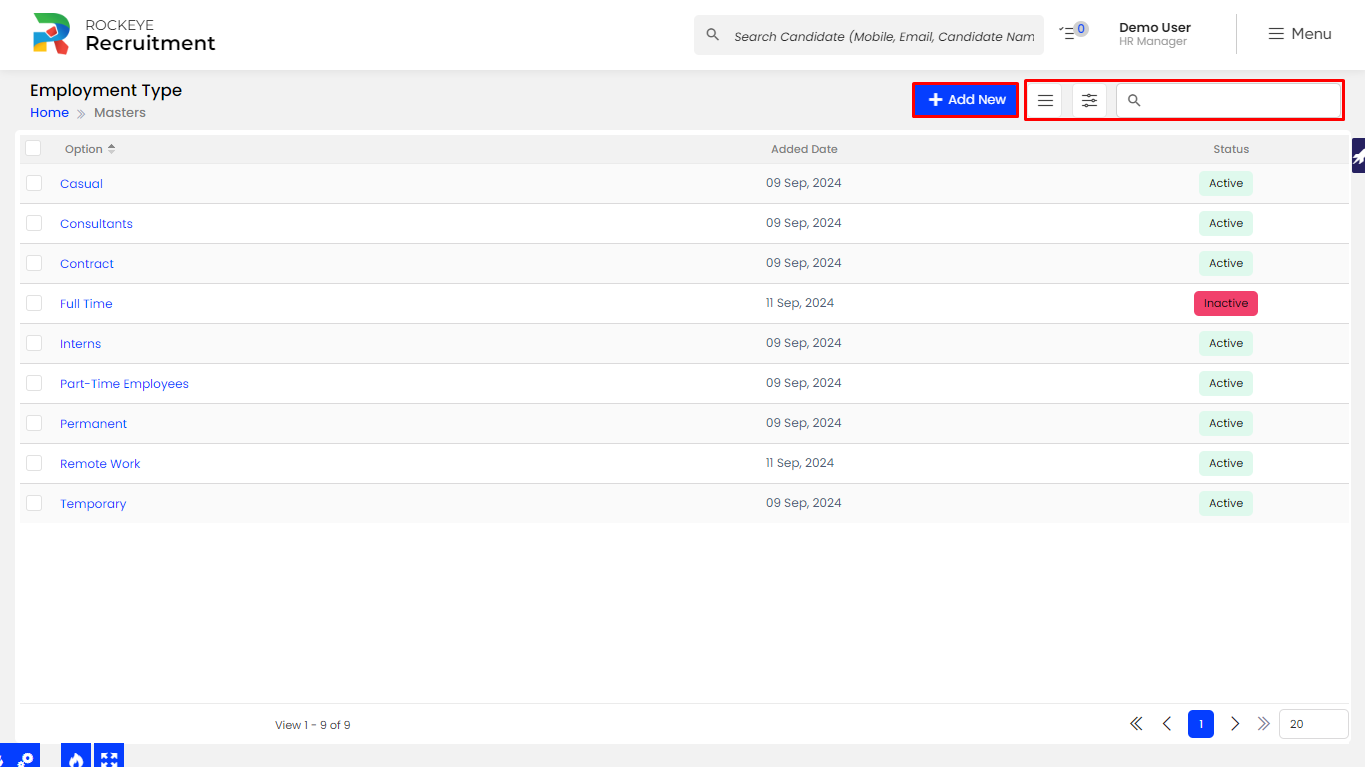Open the Temporary employment type
This screenshot has width=1365, height=767.
tap(93, 504)
